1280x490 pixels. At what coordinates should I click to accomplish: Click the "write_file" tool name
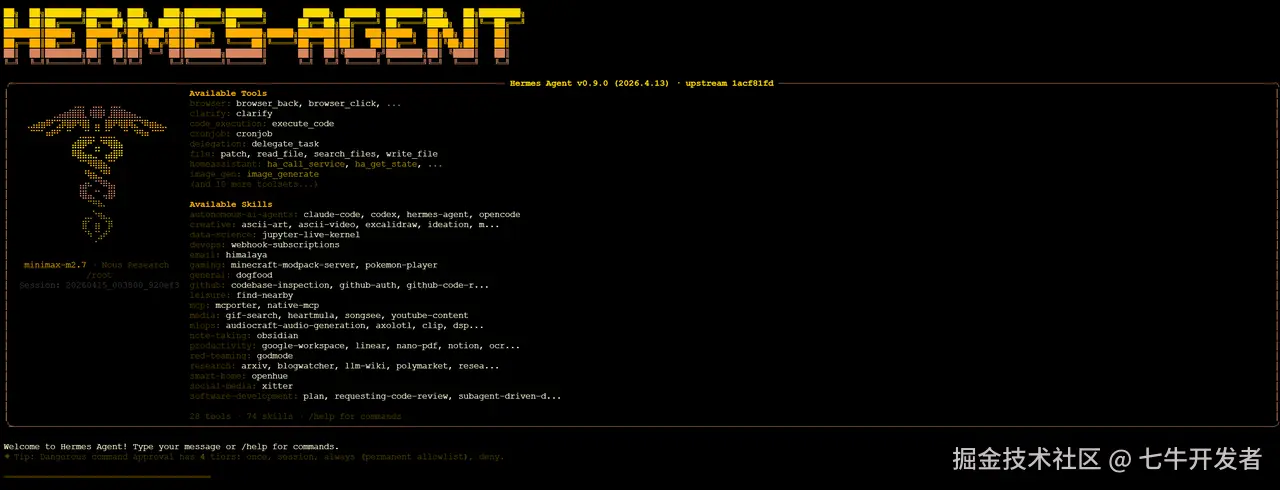point(412,154)
